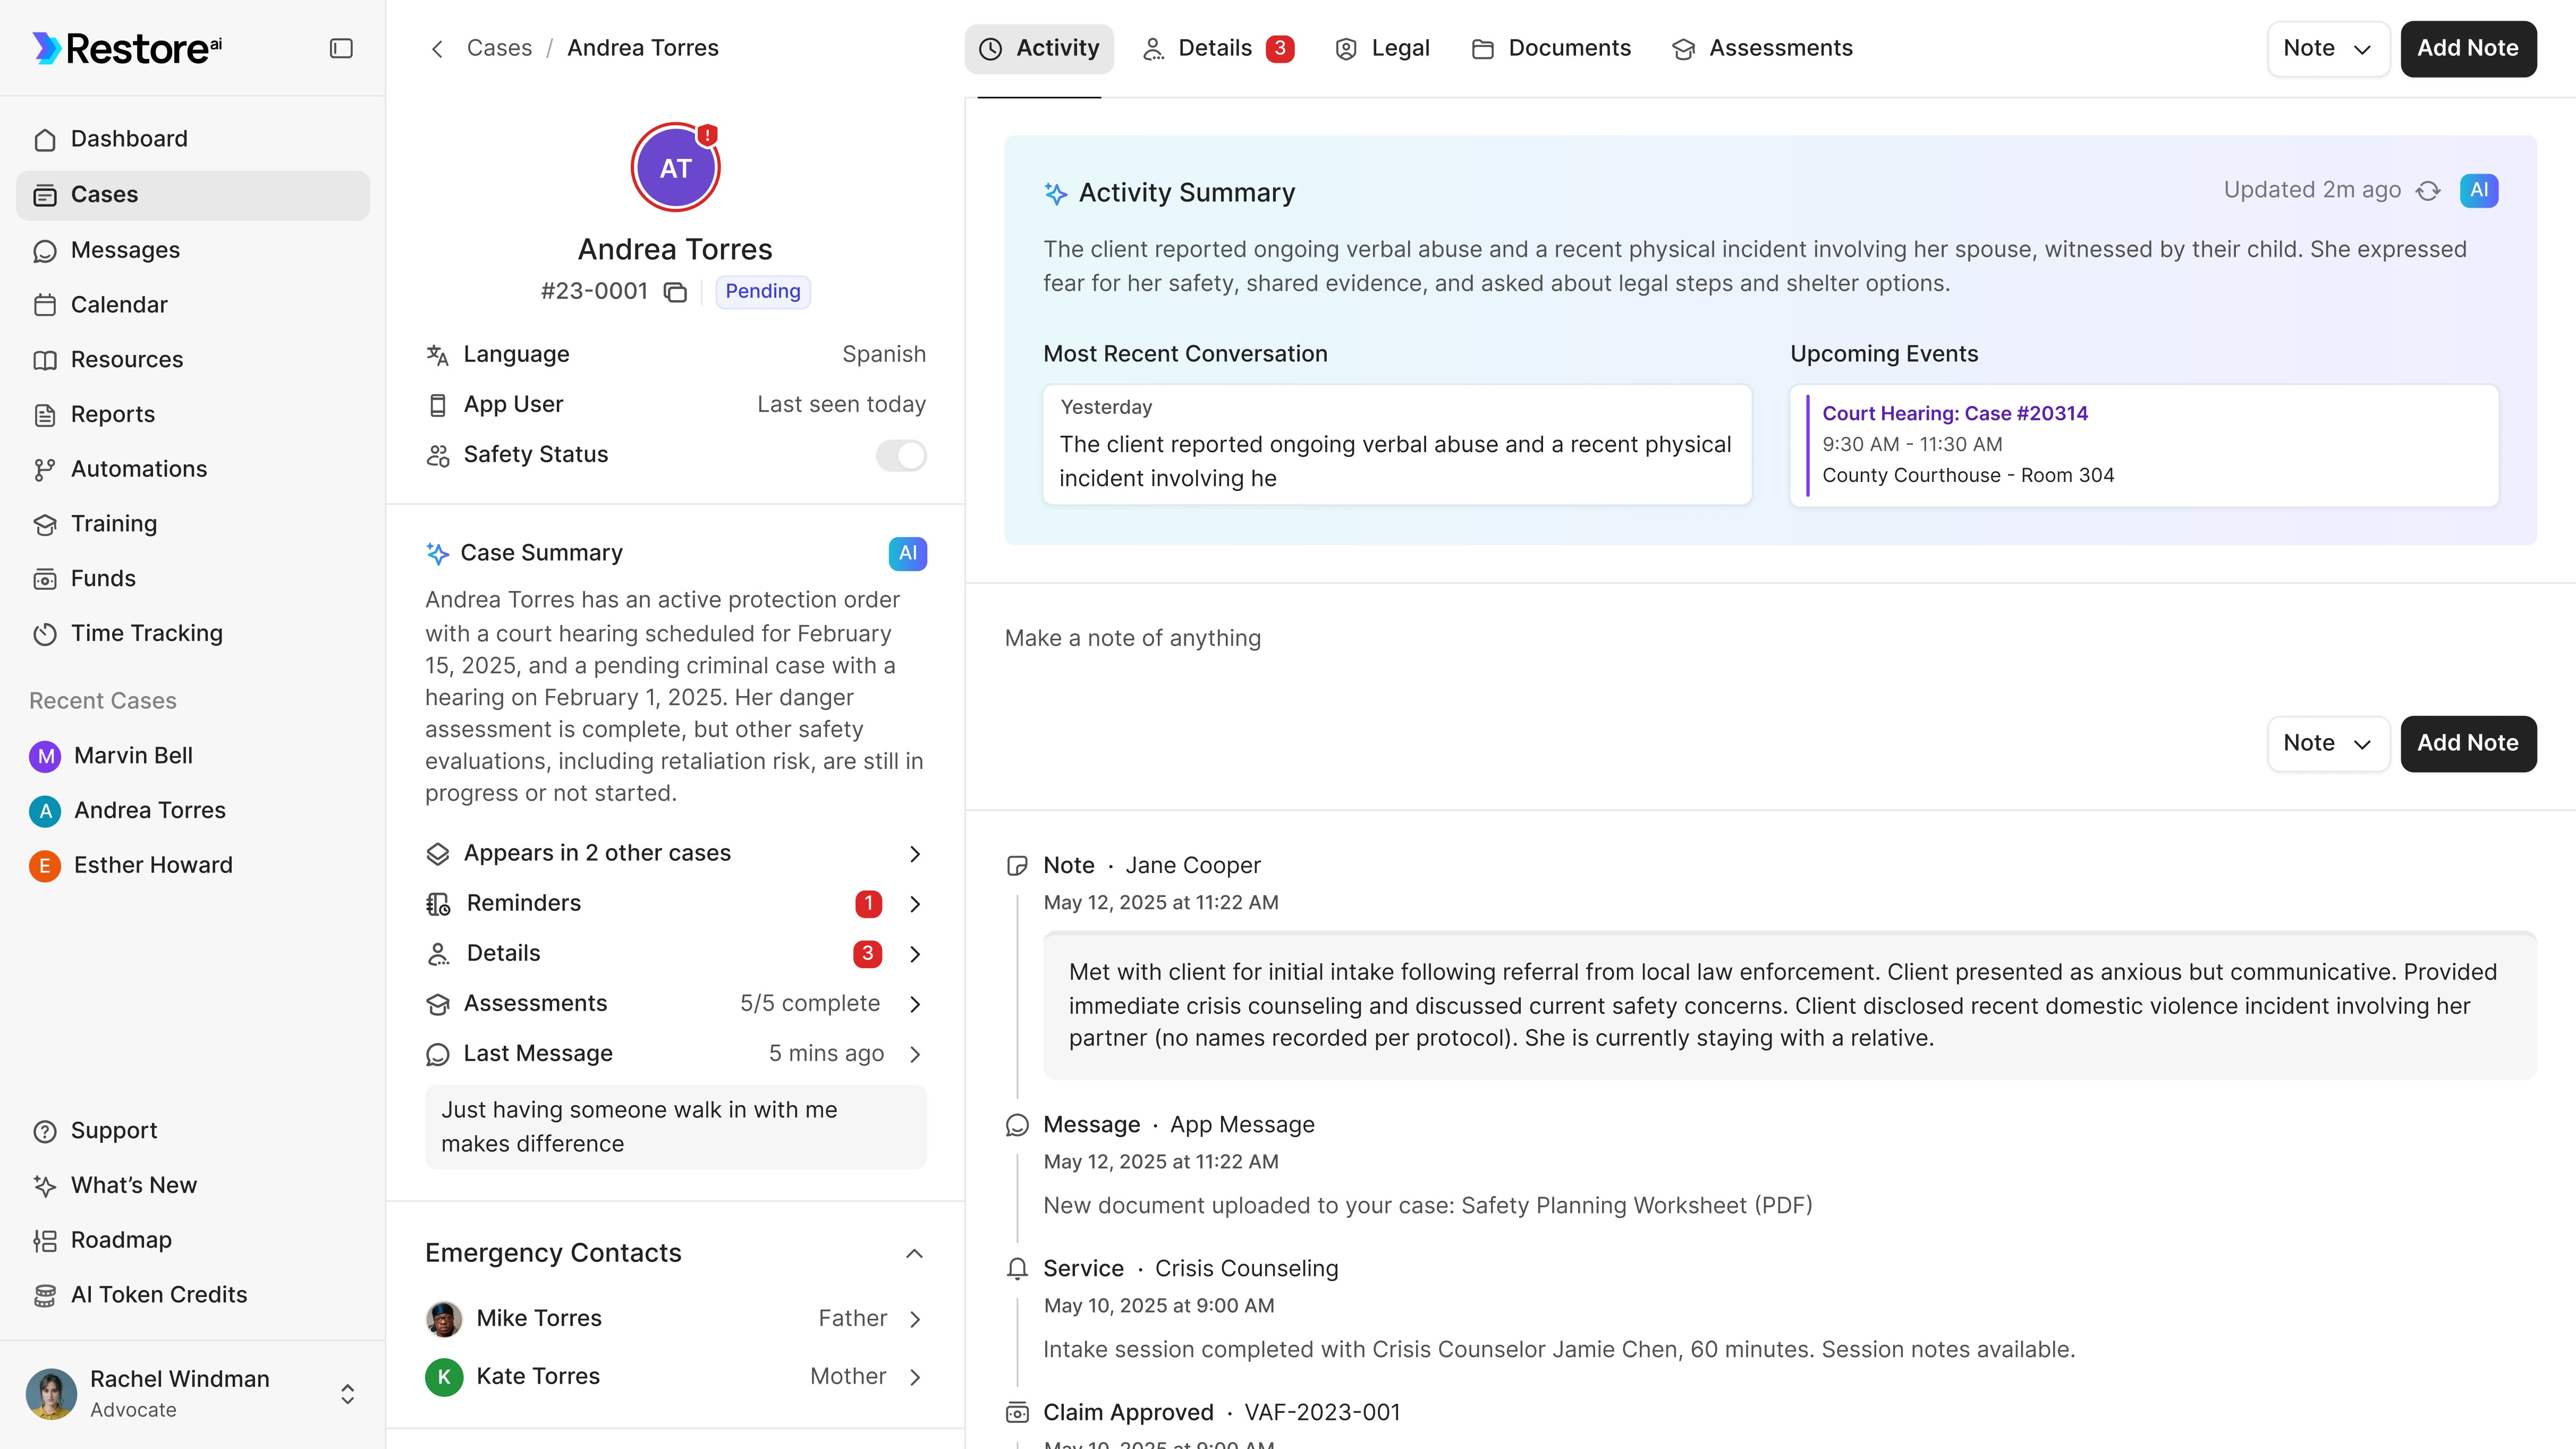Click the back arrow beside Cases
The image size is (2576, 1449).
pyautogui.click(x=437, y=49)
